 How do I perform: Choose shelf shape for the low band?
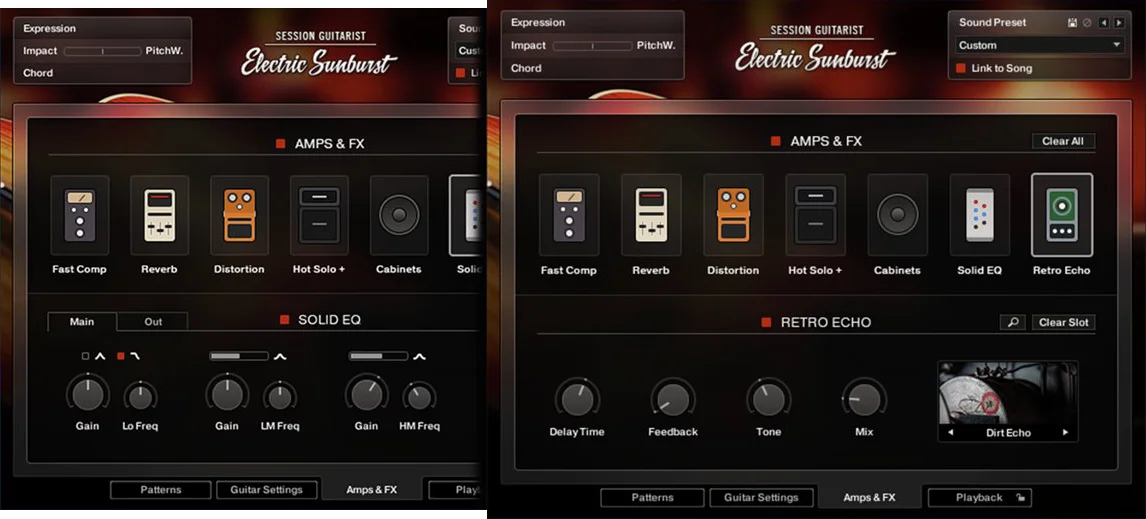tap(134, 357)
